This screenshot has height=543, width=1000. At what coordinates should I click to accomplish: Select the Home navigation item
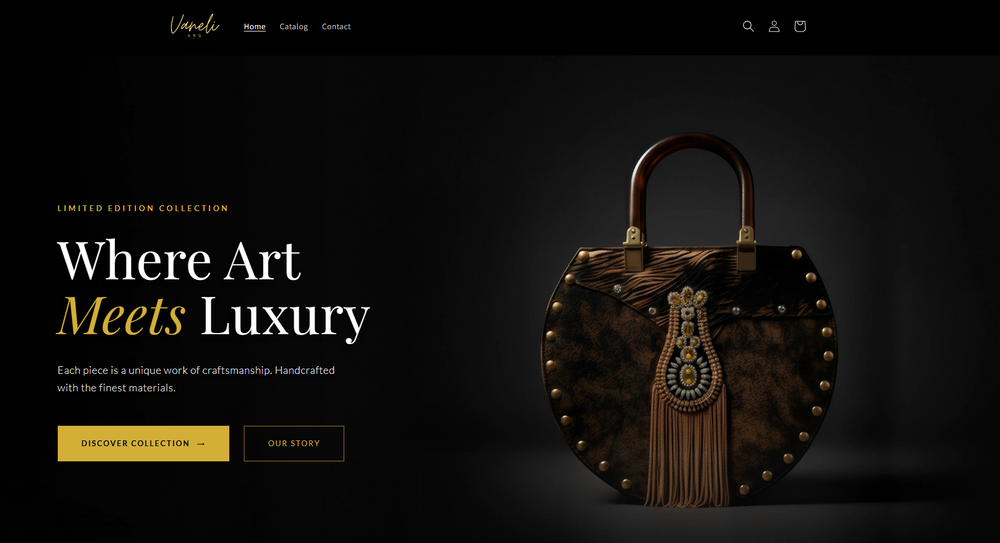click(x=254, y=27)
